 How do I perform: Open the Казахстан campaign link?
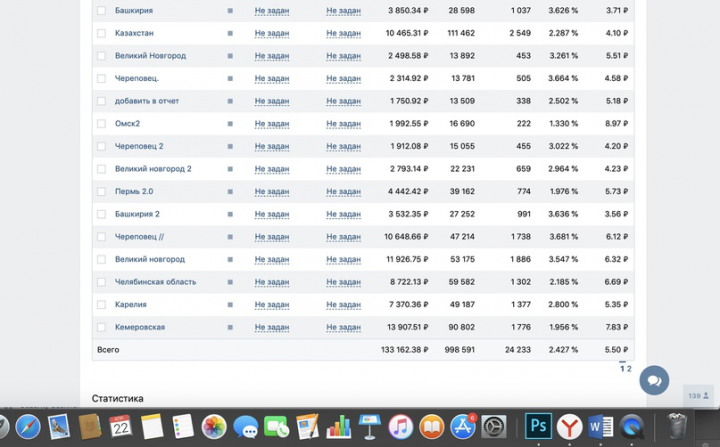[134, 33]
